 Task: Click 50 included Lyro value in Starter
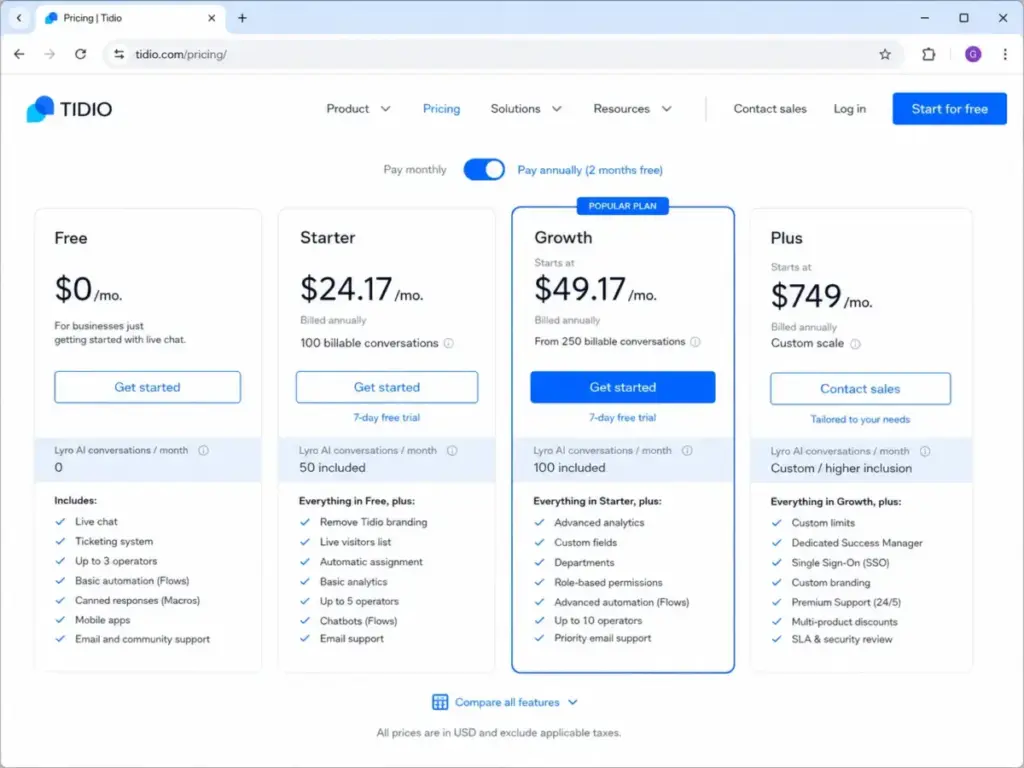332,468
